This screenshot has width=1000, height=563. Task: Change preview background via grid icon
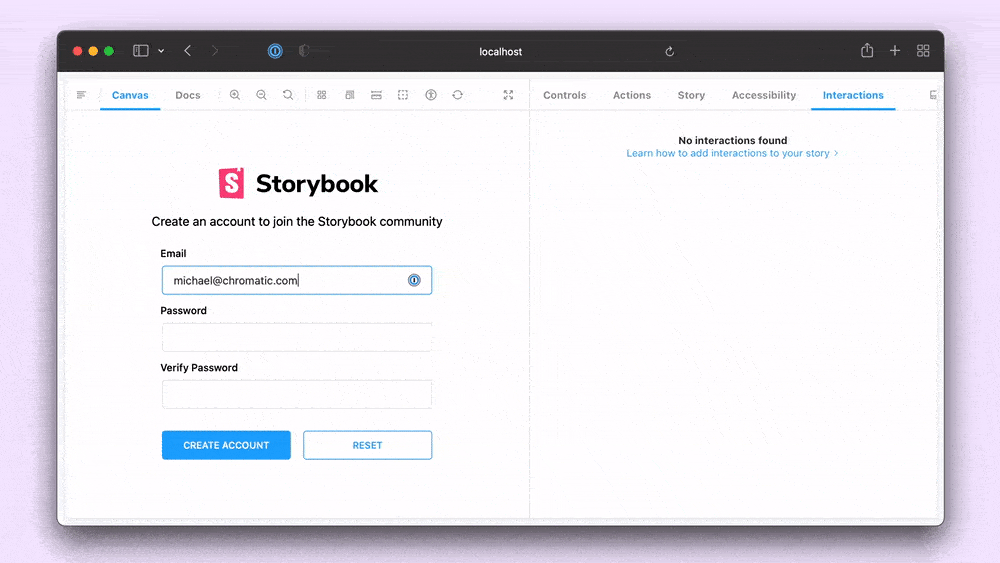click(x=321, y=95)
